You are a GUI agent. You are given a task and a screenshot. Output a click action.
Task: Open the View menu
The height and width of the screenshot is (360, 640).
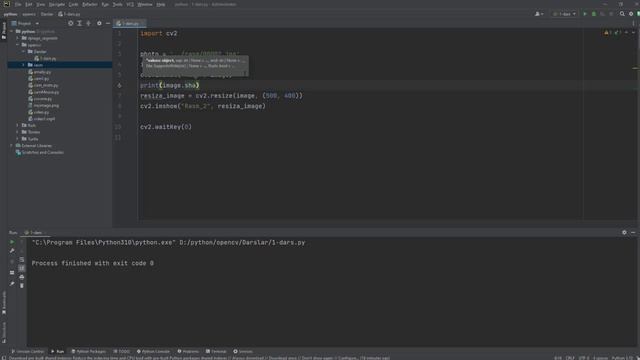point(40,4)
